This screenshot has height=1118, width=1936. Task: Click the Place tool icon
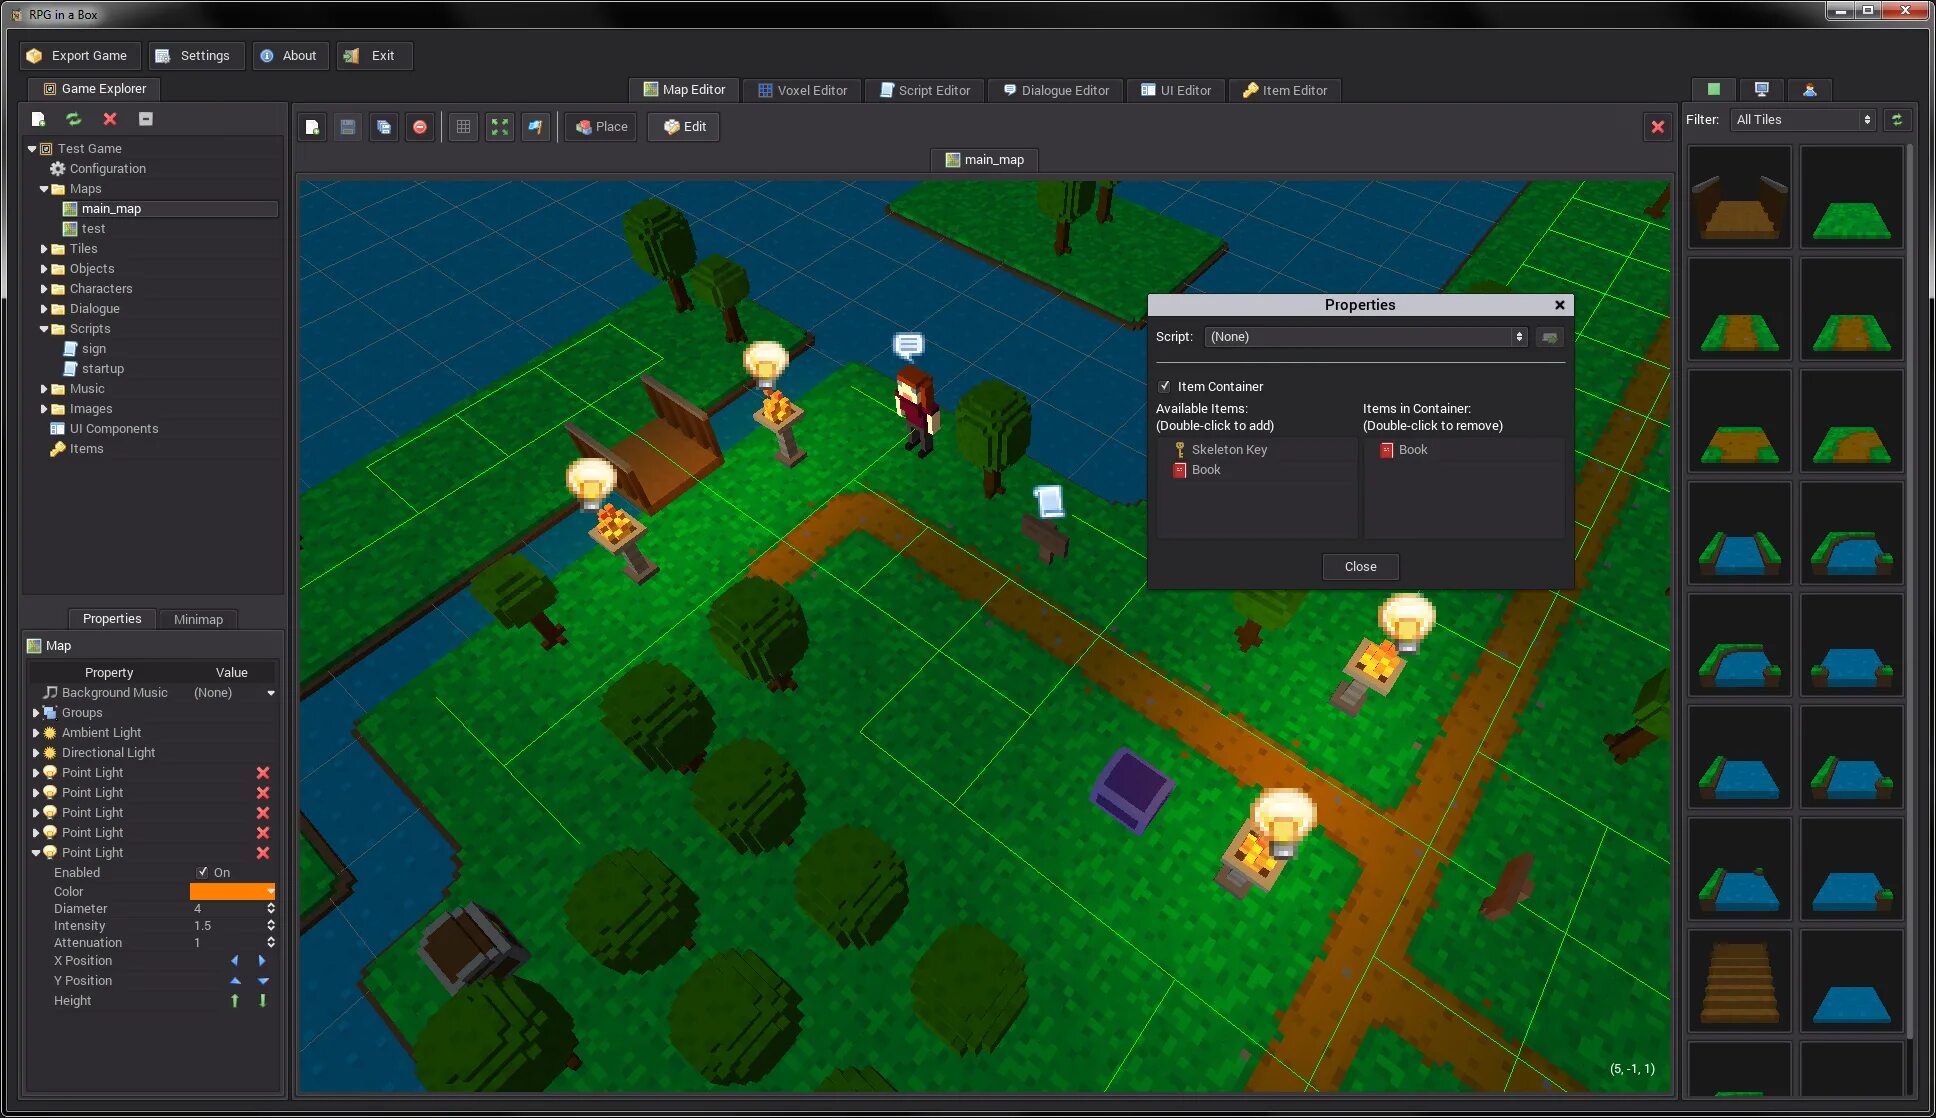coord(600,125)
